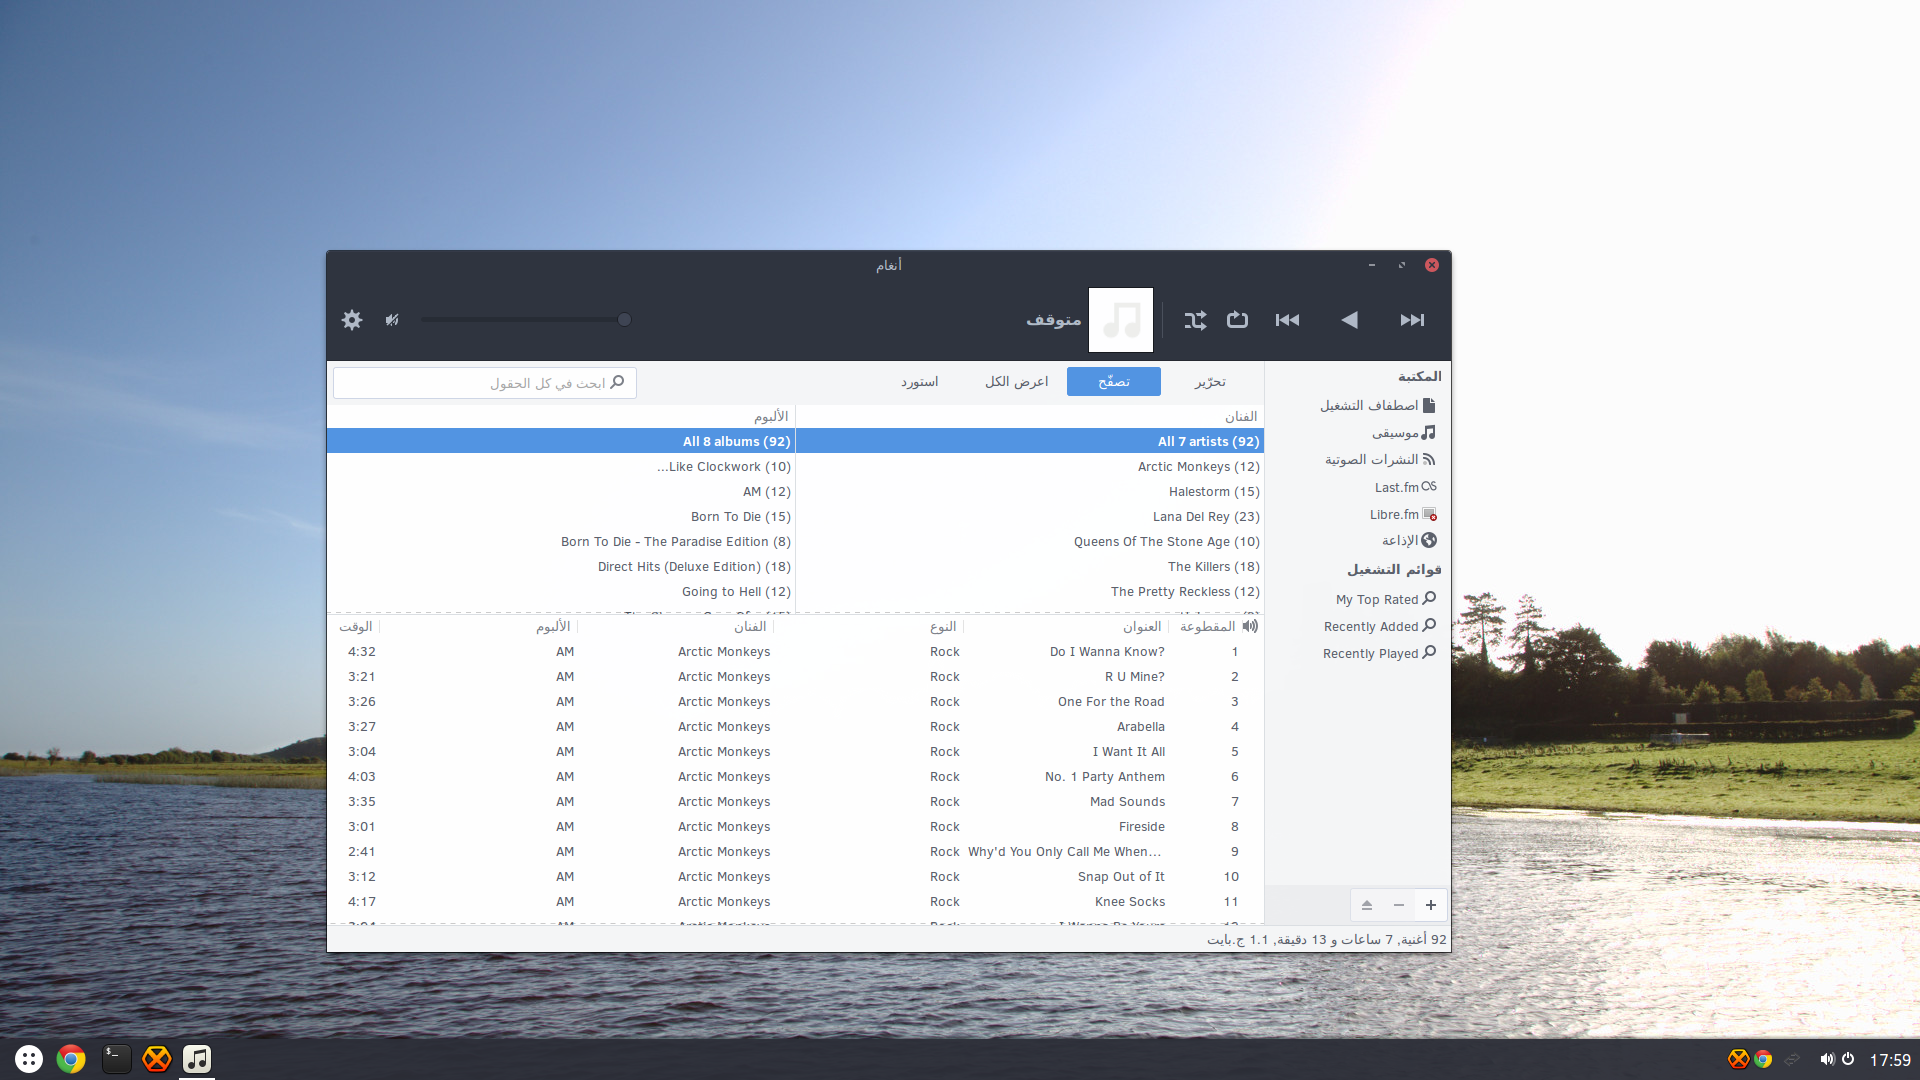Select Lana Del Rey (23) artist
The image size is (1920, 1080).
coord(1030,517)
